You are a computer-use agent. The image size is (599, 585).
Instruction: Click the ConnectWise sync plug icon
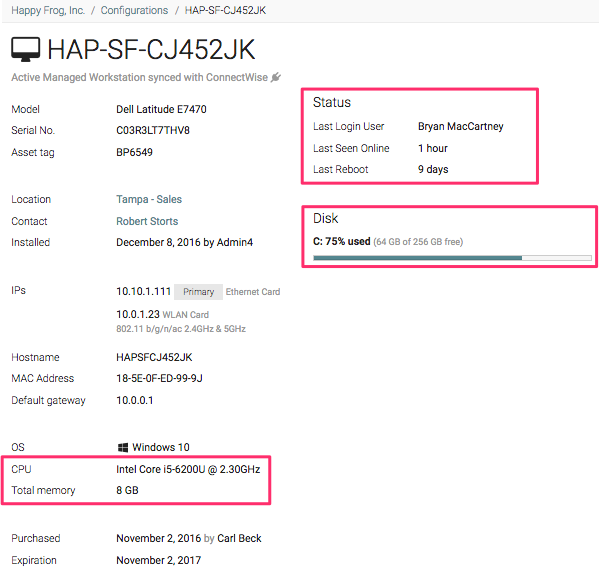pos(275,78)
